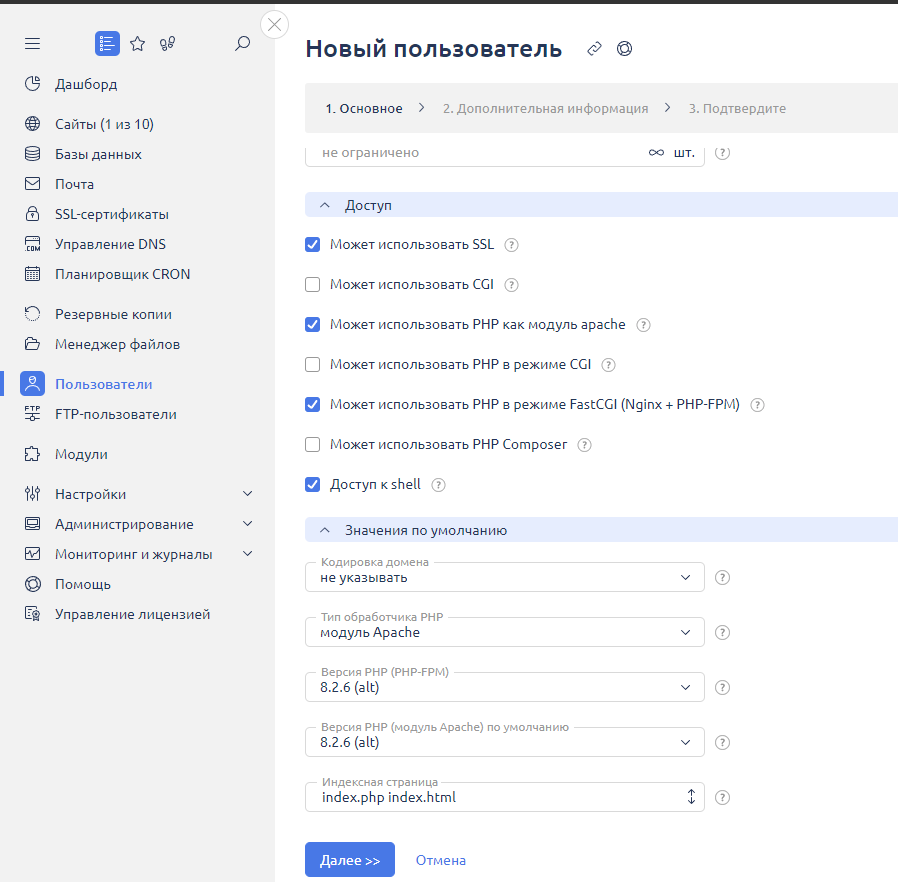Uncheck 'Может использовать SSL' checkbox
Screen dimensions: 898x882
[x=312, y=245]
